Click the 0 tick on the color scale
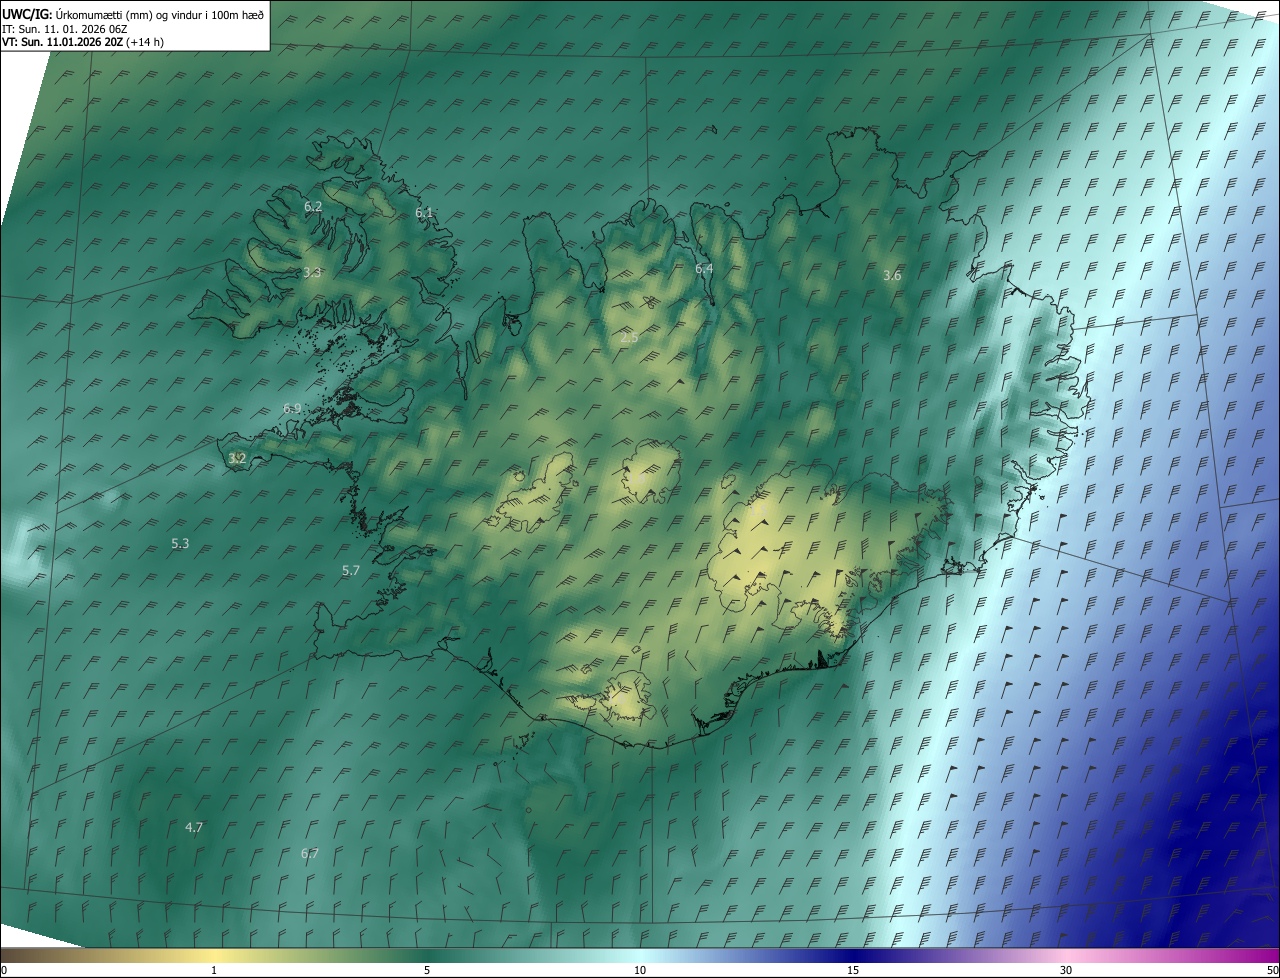 (x=3, y=970)
